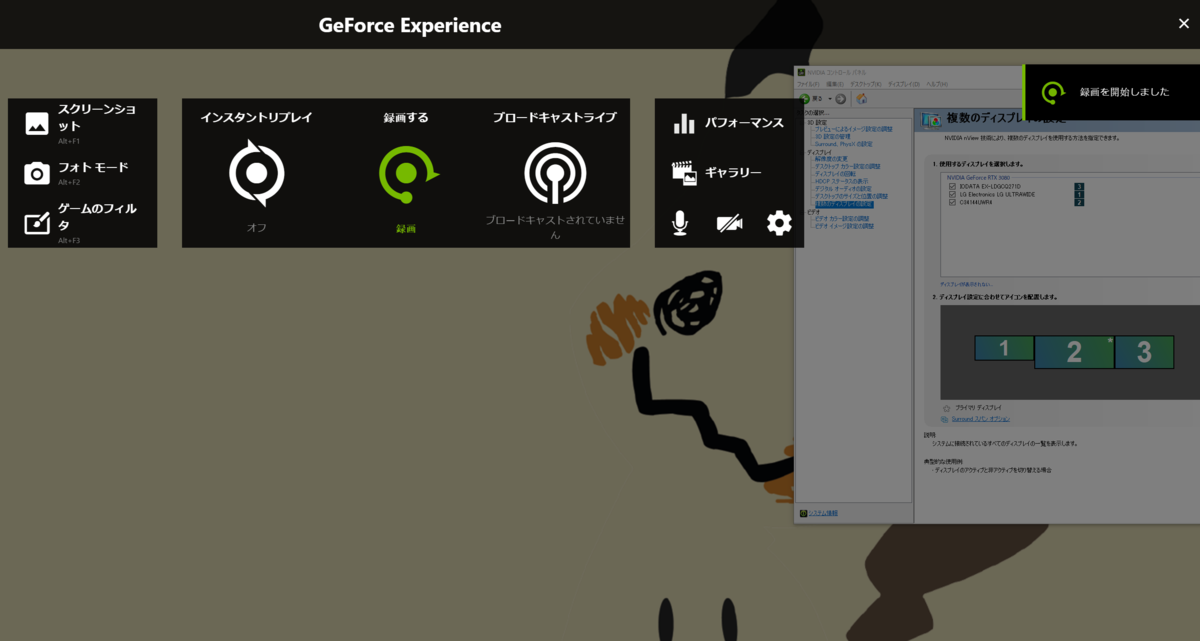
Task: Collapse the ディスプレイ tree category
Action: (804, 151)
